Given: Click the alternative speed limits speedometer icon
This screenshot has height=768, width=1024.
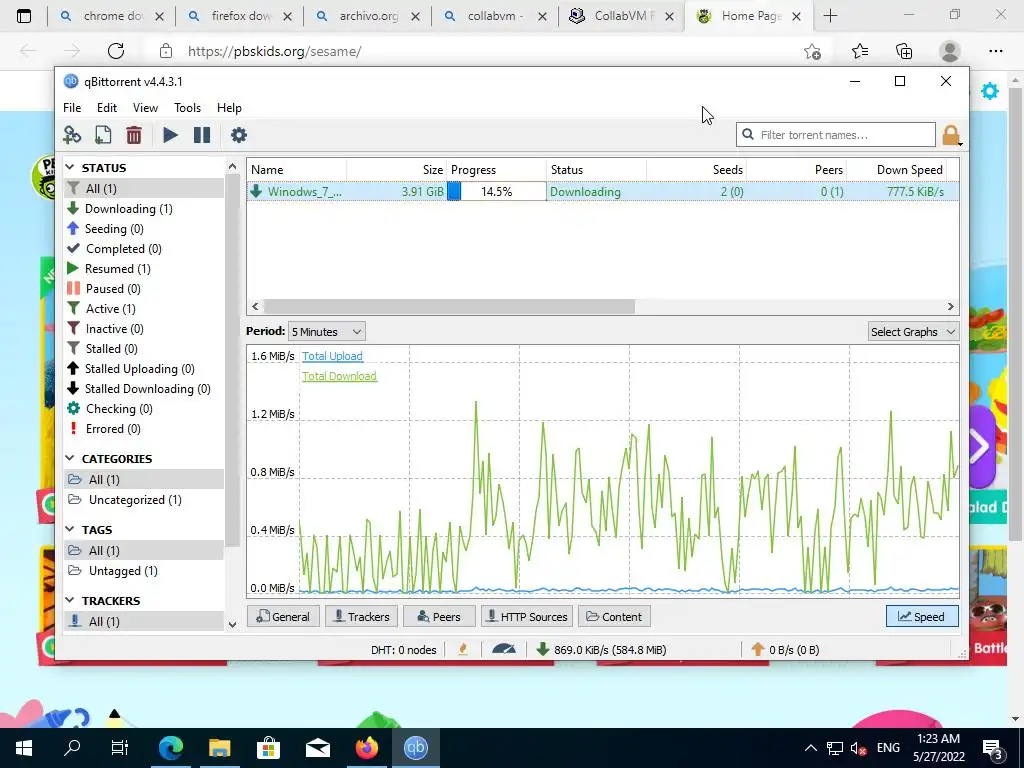Looking at the screenshot, I should click(x=504, y=649).
